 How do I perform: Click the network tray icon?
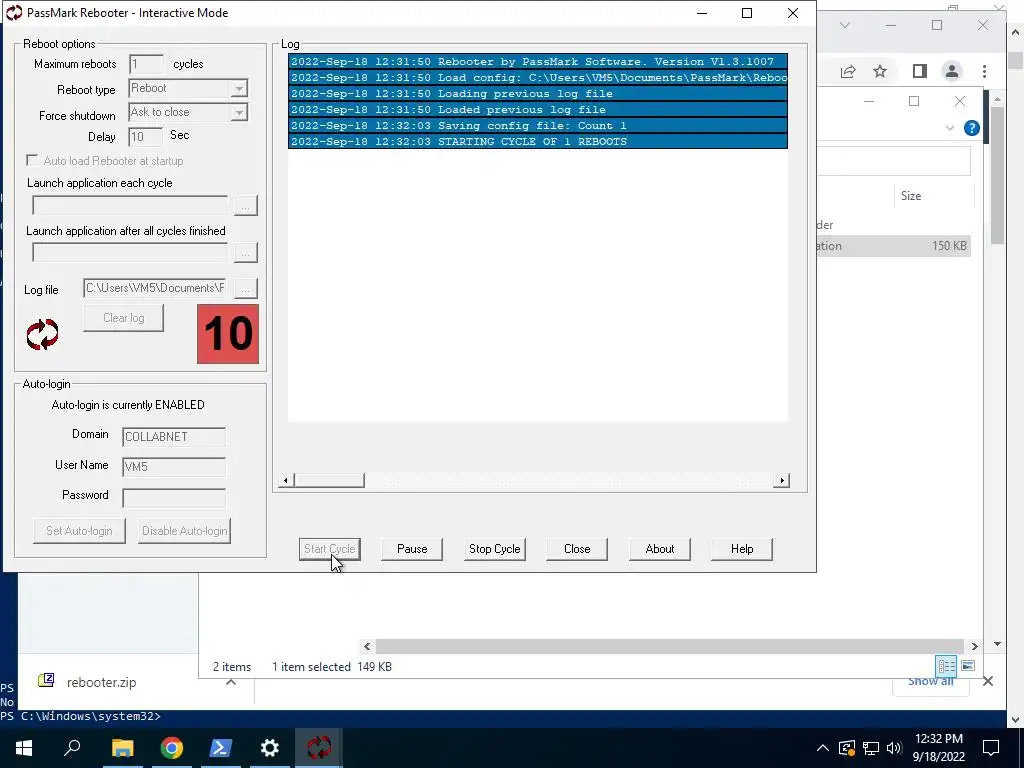point(871,748)
